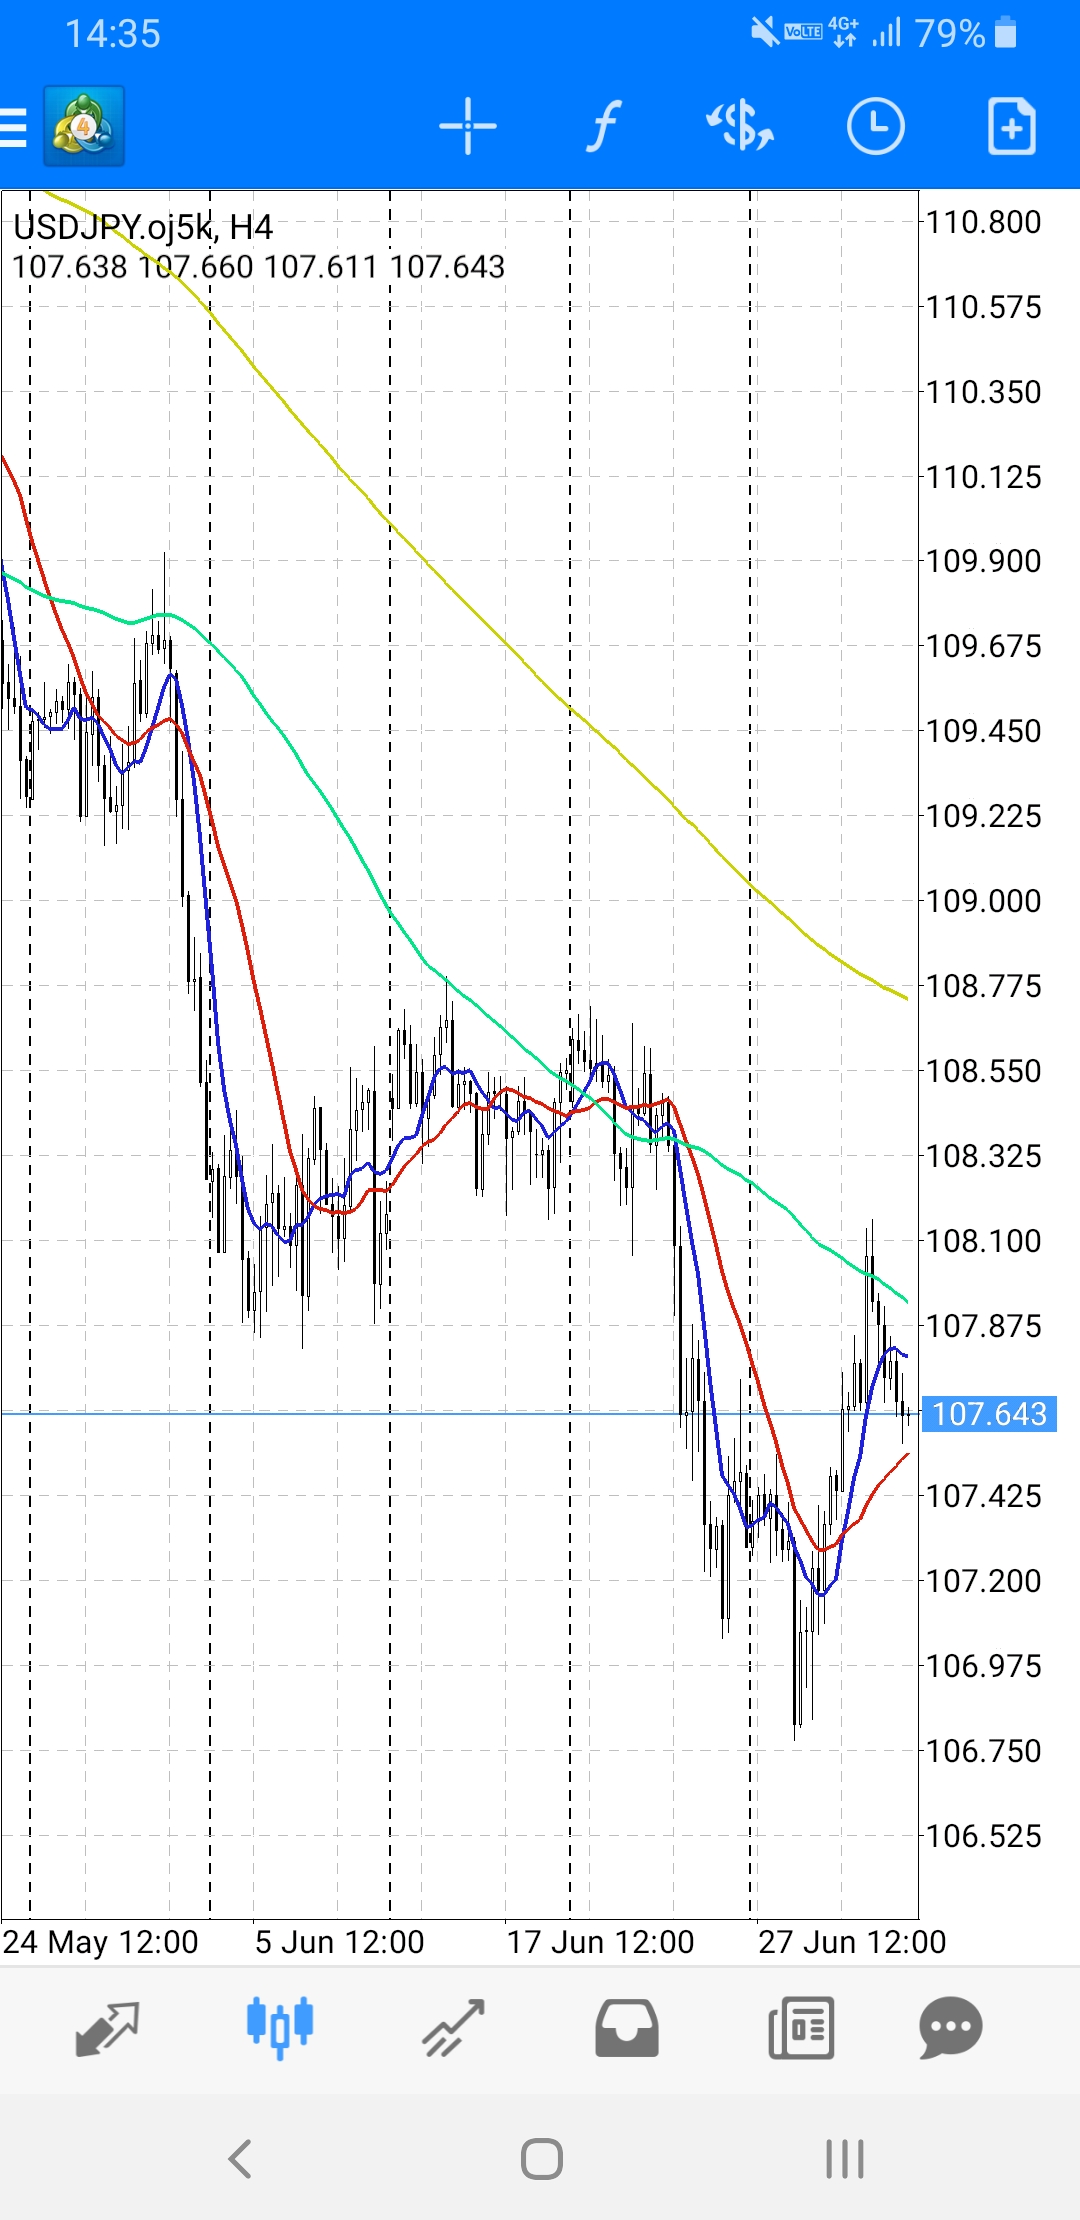
Task: Open the indicators list (f icon)
Action: tap(603, 127)
